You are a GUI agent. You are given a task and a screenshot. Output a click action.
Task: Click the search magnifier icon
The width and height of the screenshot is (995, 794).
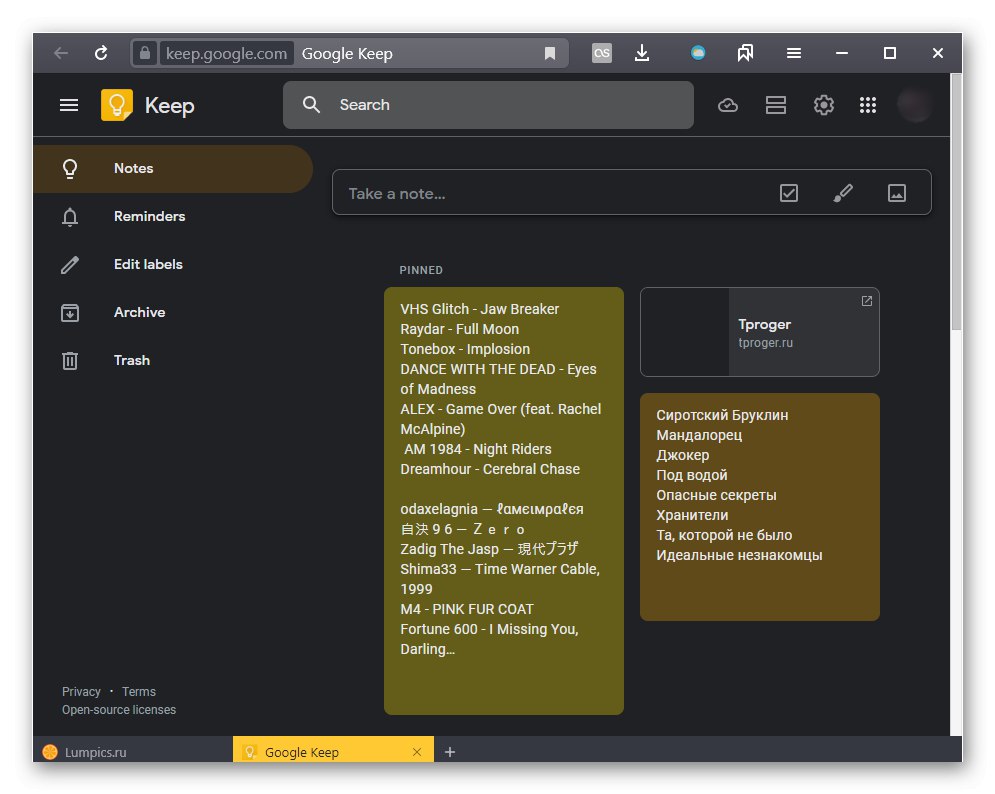coord(311,105)
